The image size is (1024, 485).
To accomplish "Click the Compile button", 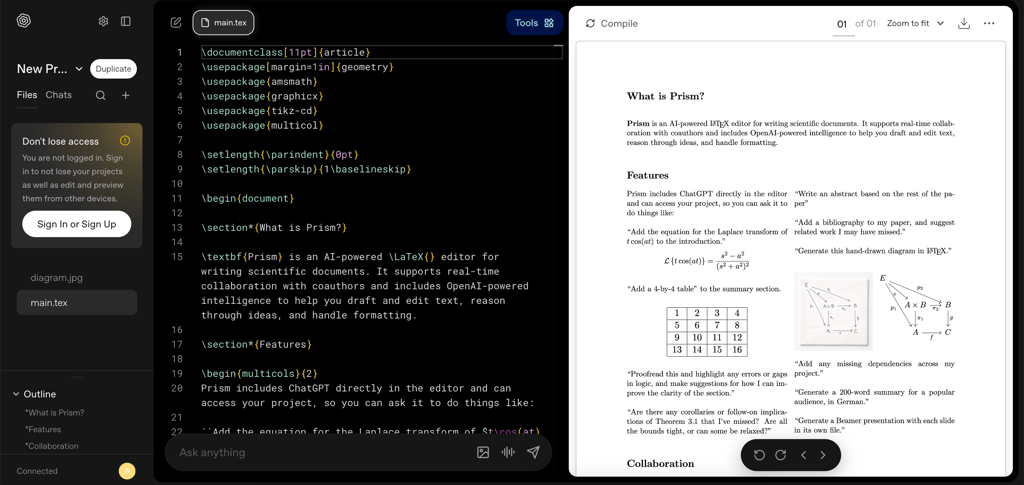I will tap(611, 23).
